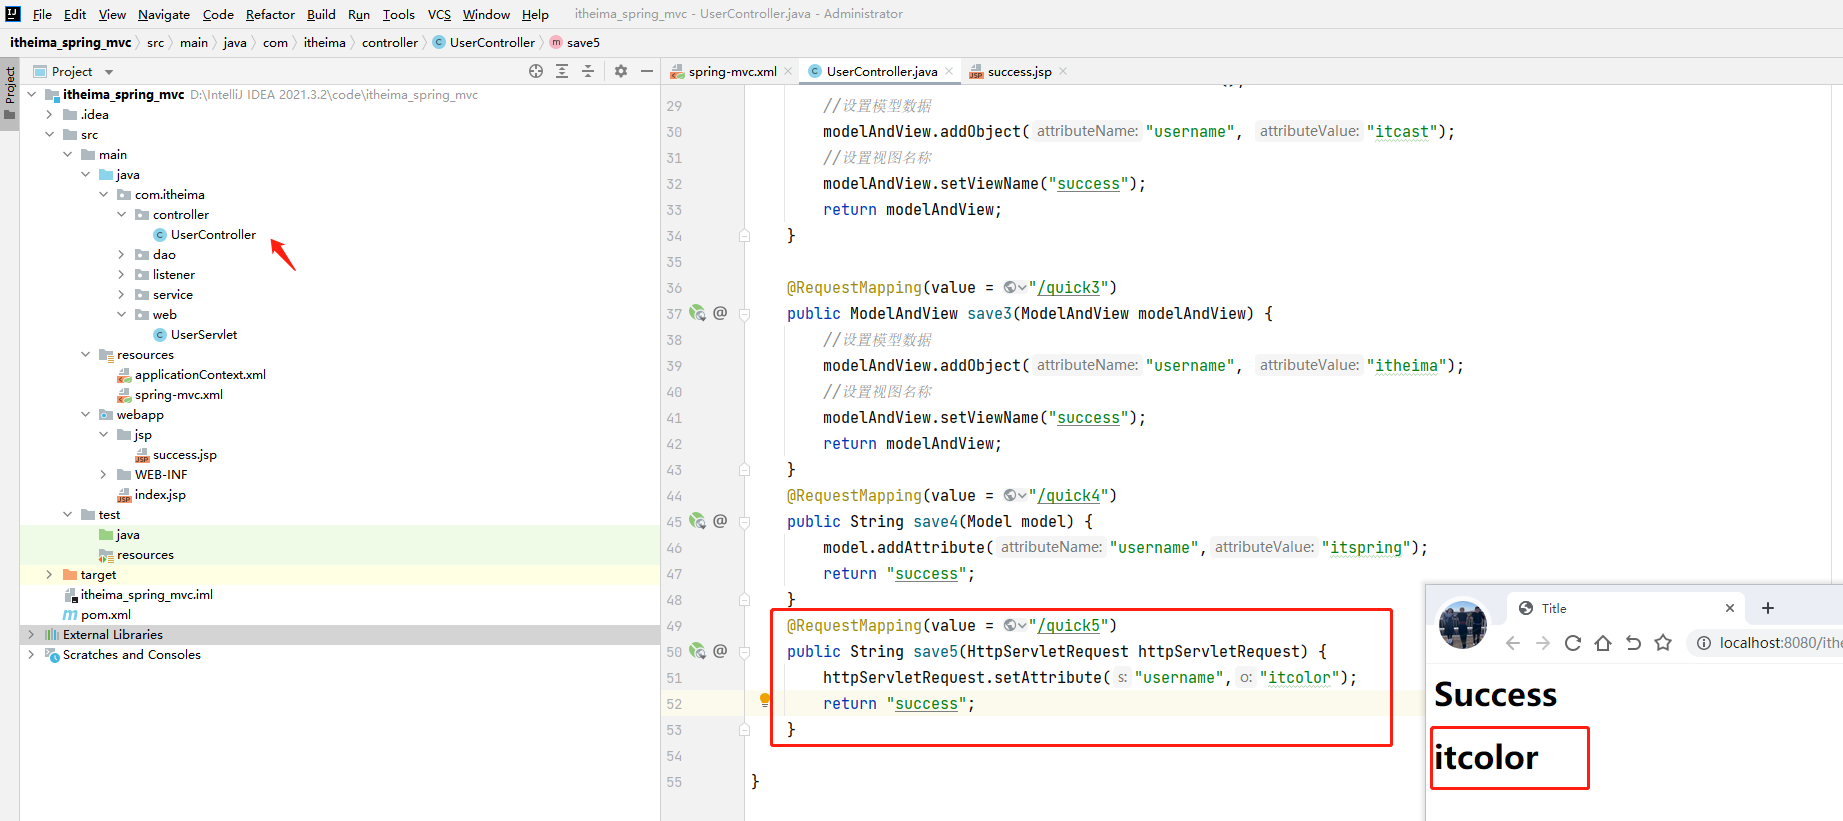Open the Project side tool window button
Viewport: 1843px width, 821px height.
(10, 92)
